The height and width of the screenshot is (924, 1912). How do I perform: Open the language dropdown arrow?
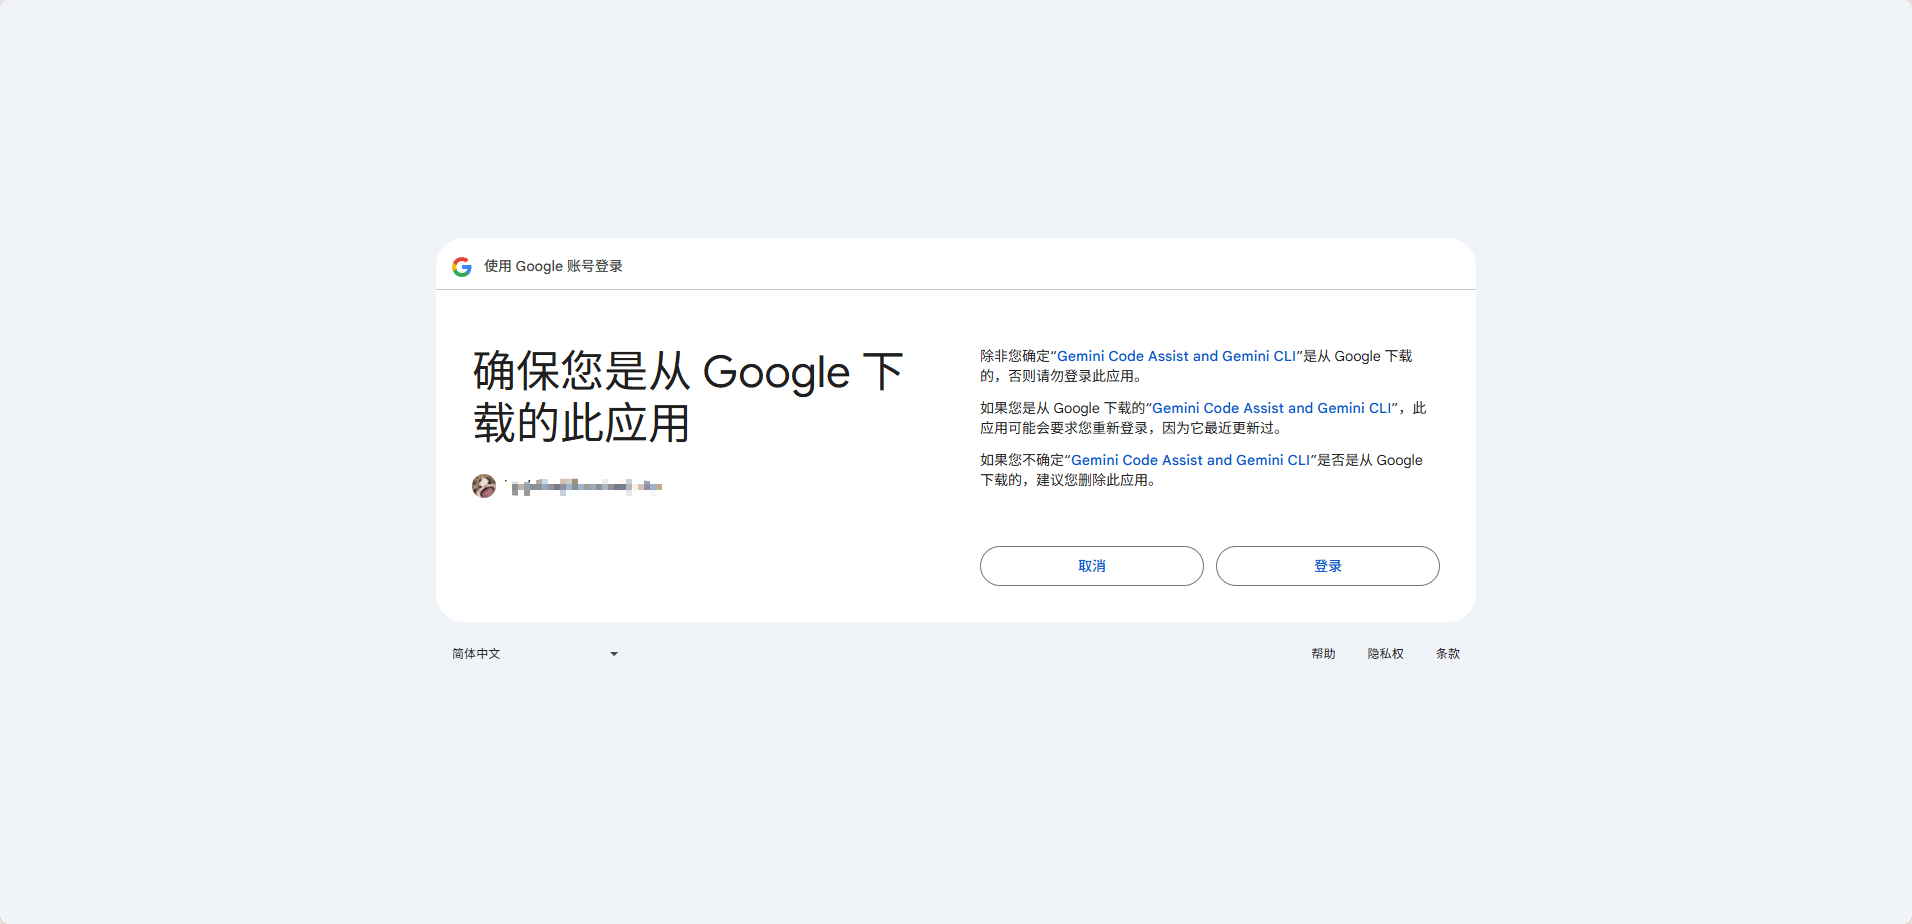tap(614, 654)
